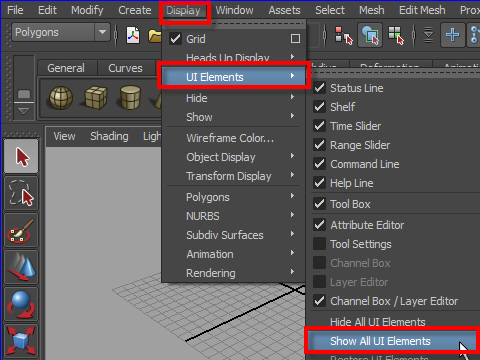The height and width of the screenshot is (360, 480).
Task: Switch to the Curves shelf tab
Action: (x=125, y=68)
